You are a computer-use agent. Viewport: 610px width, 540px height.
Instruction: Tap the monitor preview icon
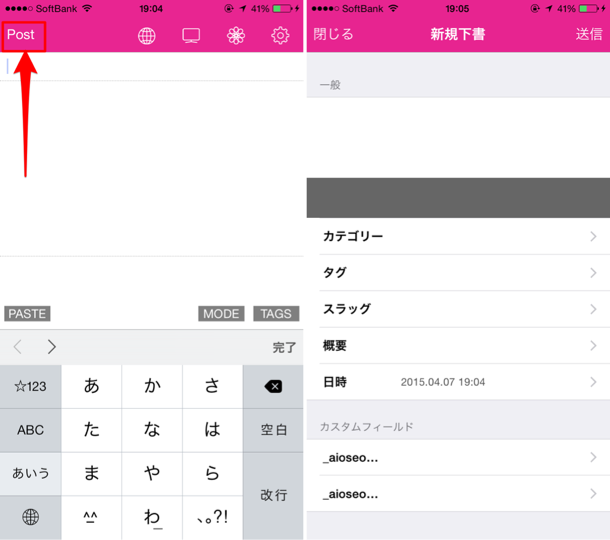pyautogui.click(x=191, y=36)
